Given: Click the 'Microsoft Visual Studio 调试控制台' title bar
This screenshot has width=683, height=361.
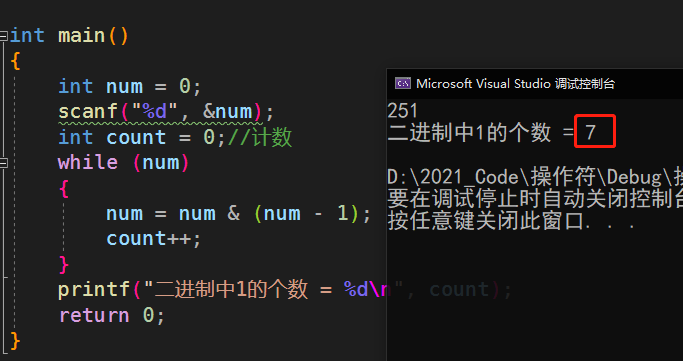Looking at the screenshot, I should [534, 83].
